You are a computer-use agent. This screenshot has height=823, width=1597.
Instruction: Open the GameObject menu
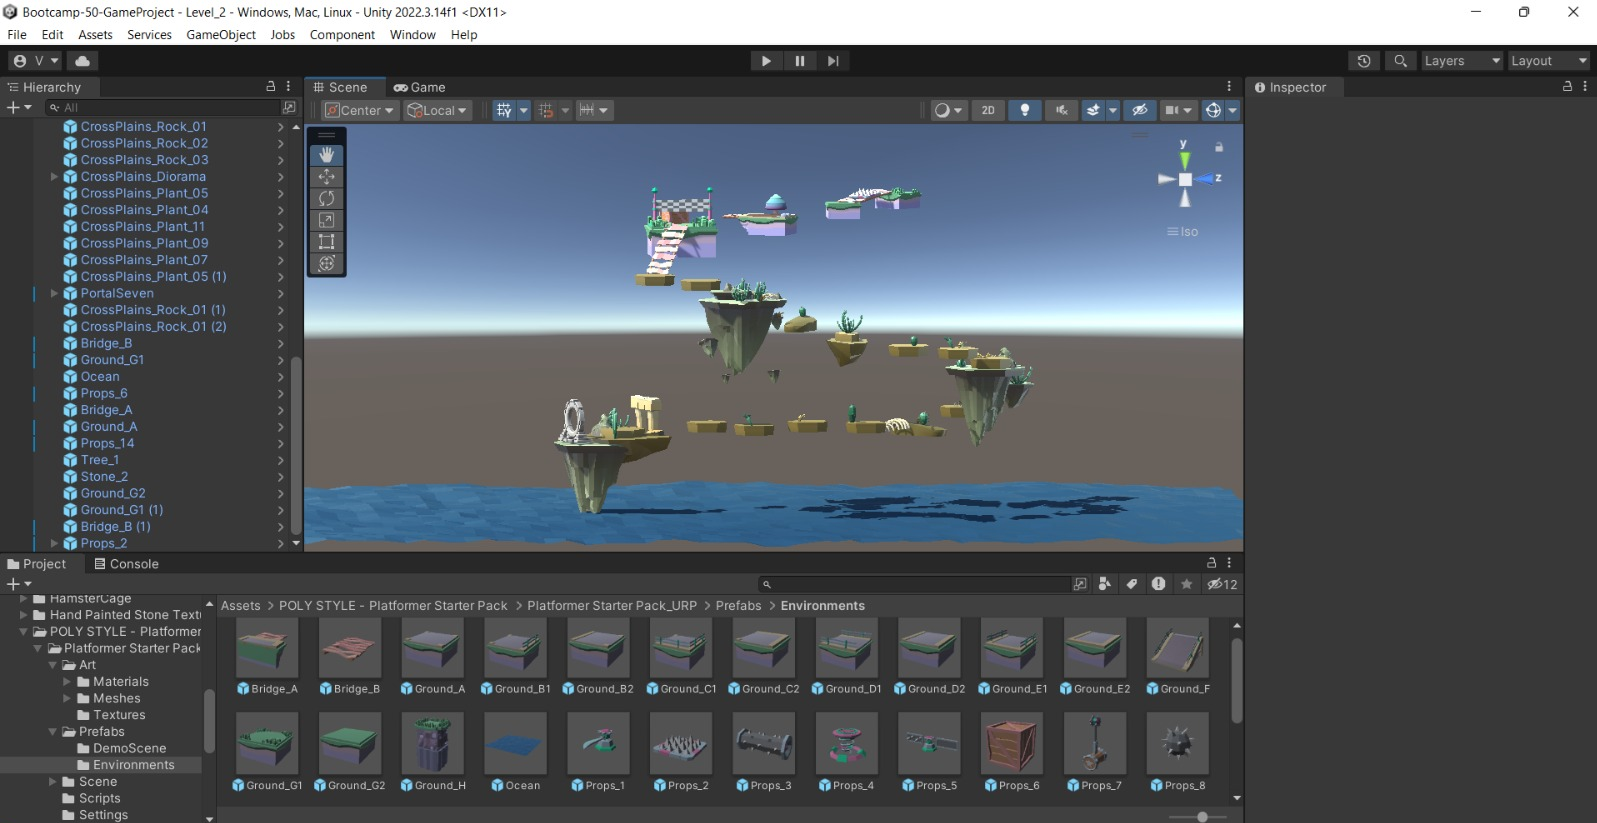pos(221,34)
